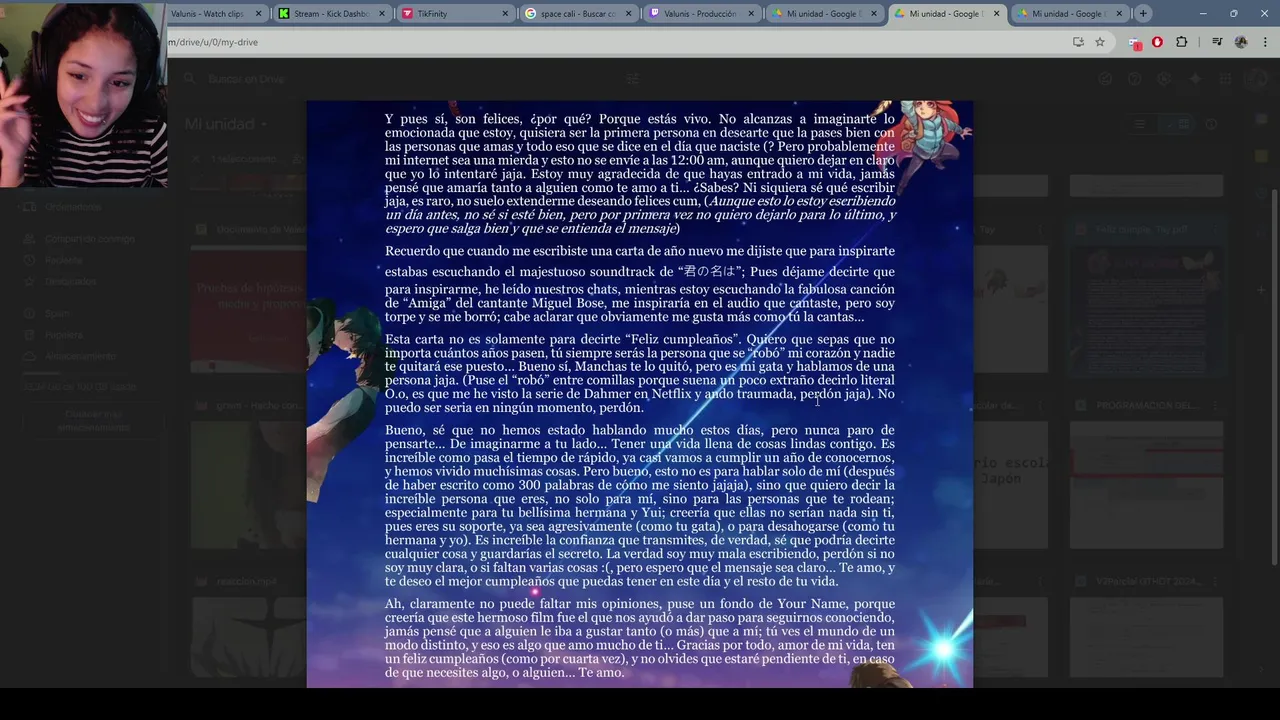Open the Drive offline-ready status icon

(1105, 79)
